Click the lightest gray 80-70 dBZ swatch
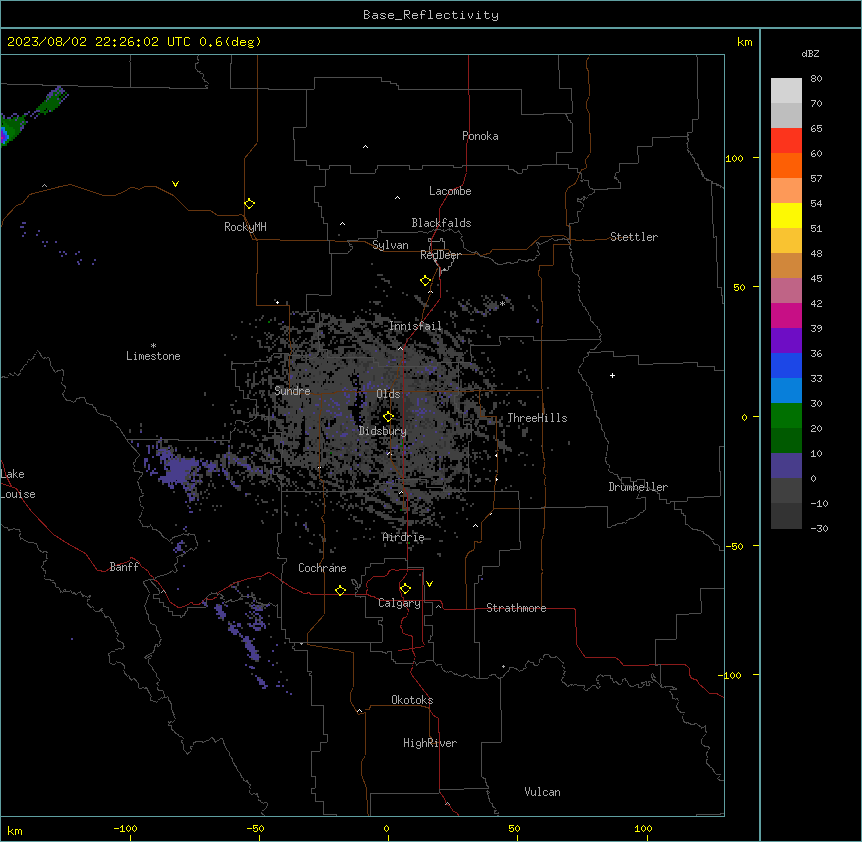862x842 pixels. (x=786, y=91)
